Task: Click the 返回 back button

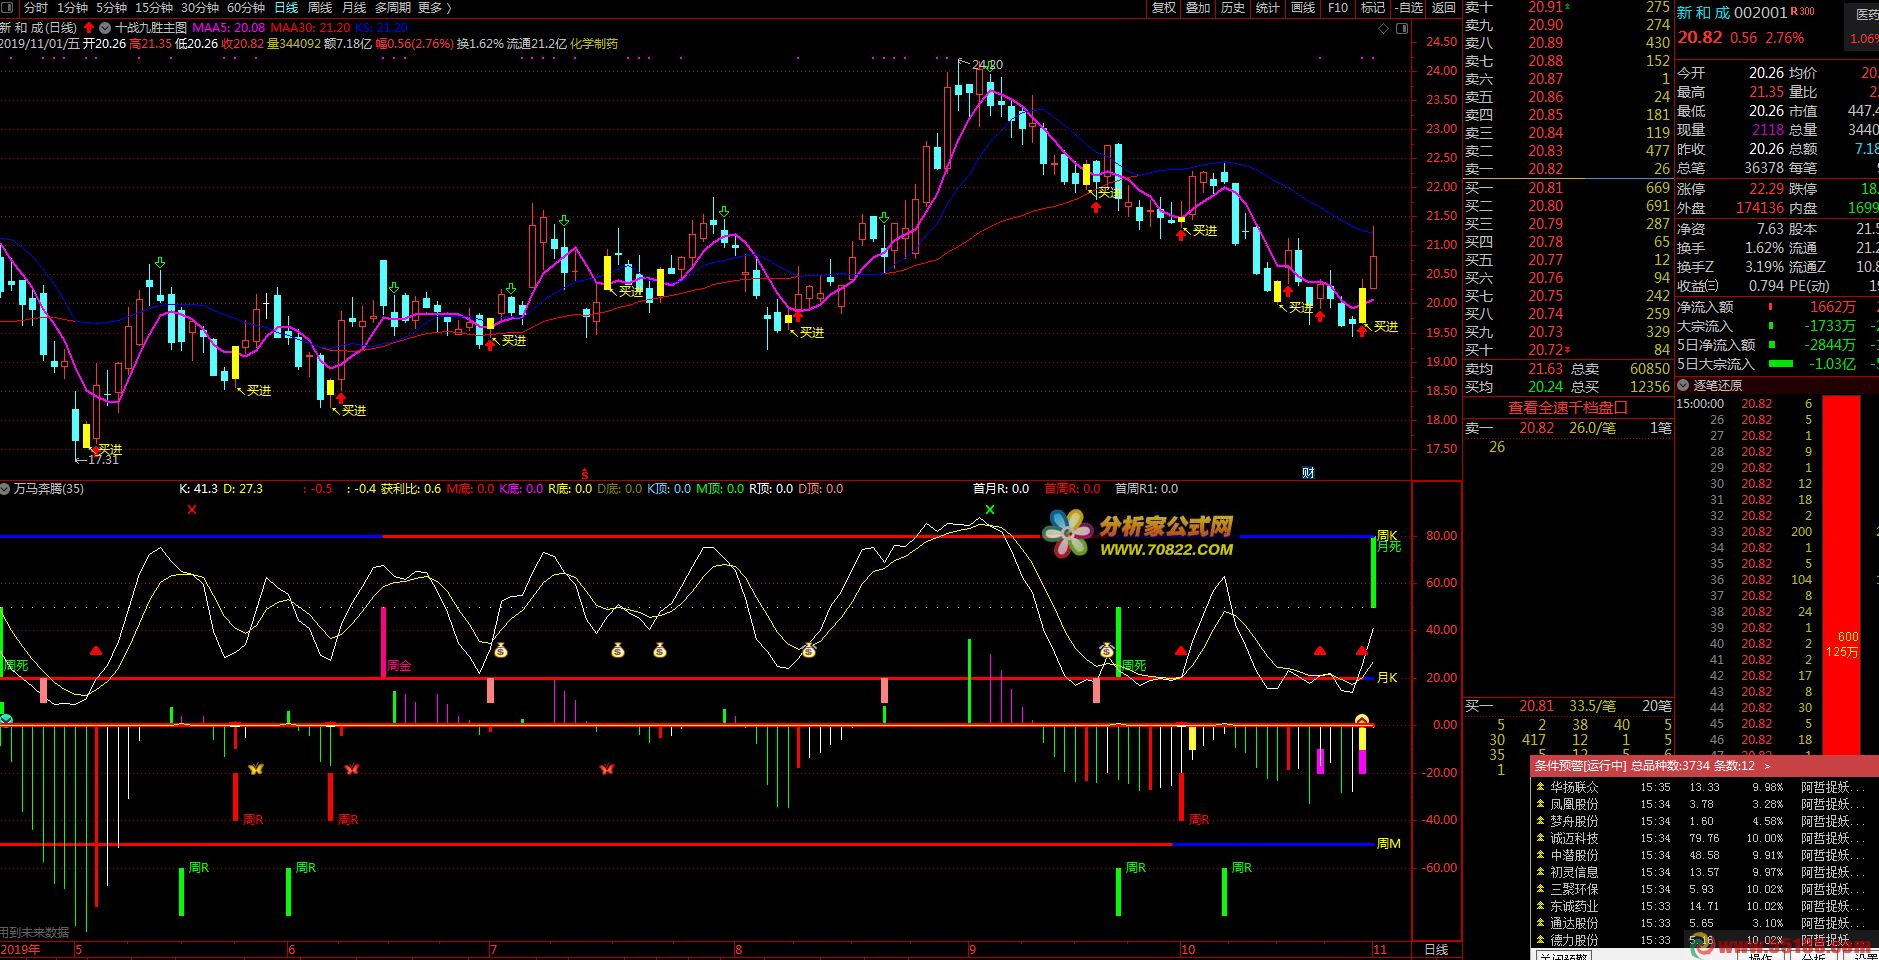Action: (1444, 7)
